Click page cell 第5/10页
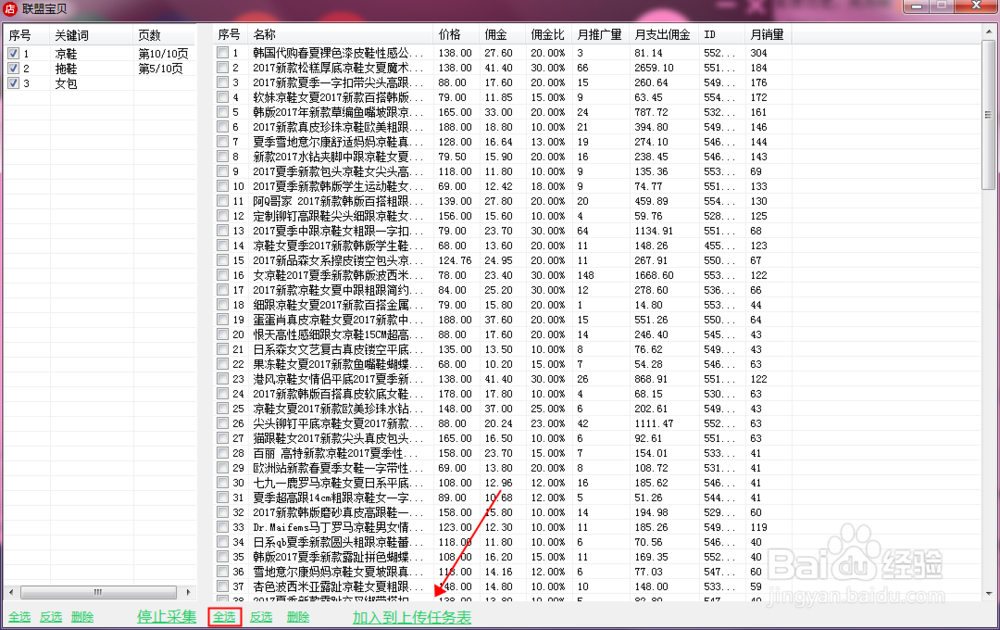The height and width of the screenshot is (630, 1000). coord(160,68)
